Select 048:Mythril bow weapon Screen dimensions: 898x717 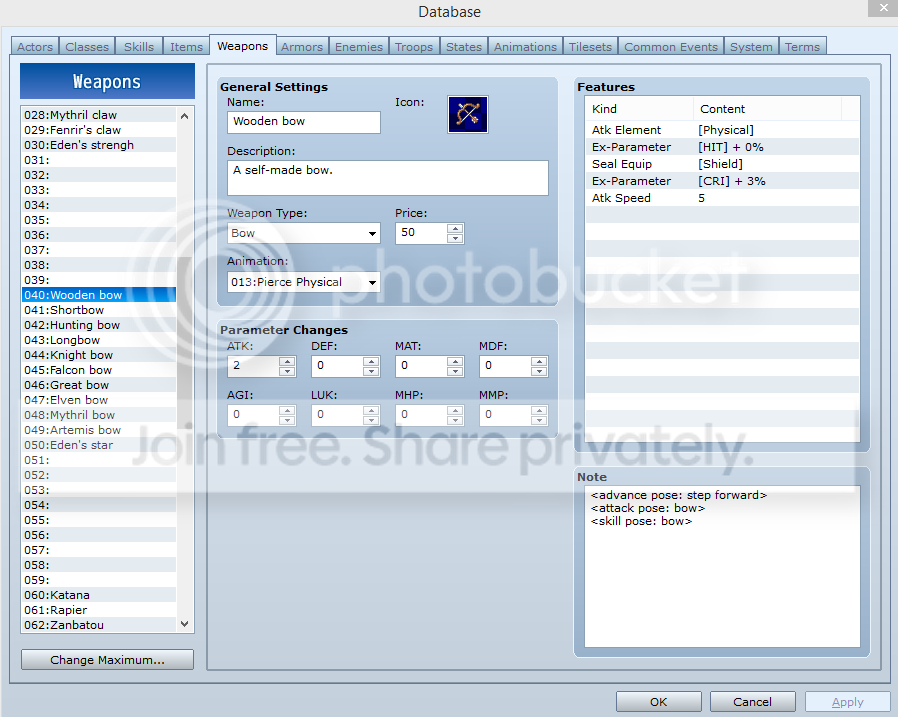click(x=99, y=415)
